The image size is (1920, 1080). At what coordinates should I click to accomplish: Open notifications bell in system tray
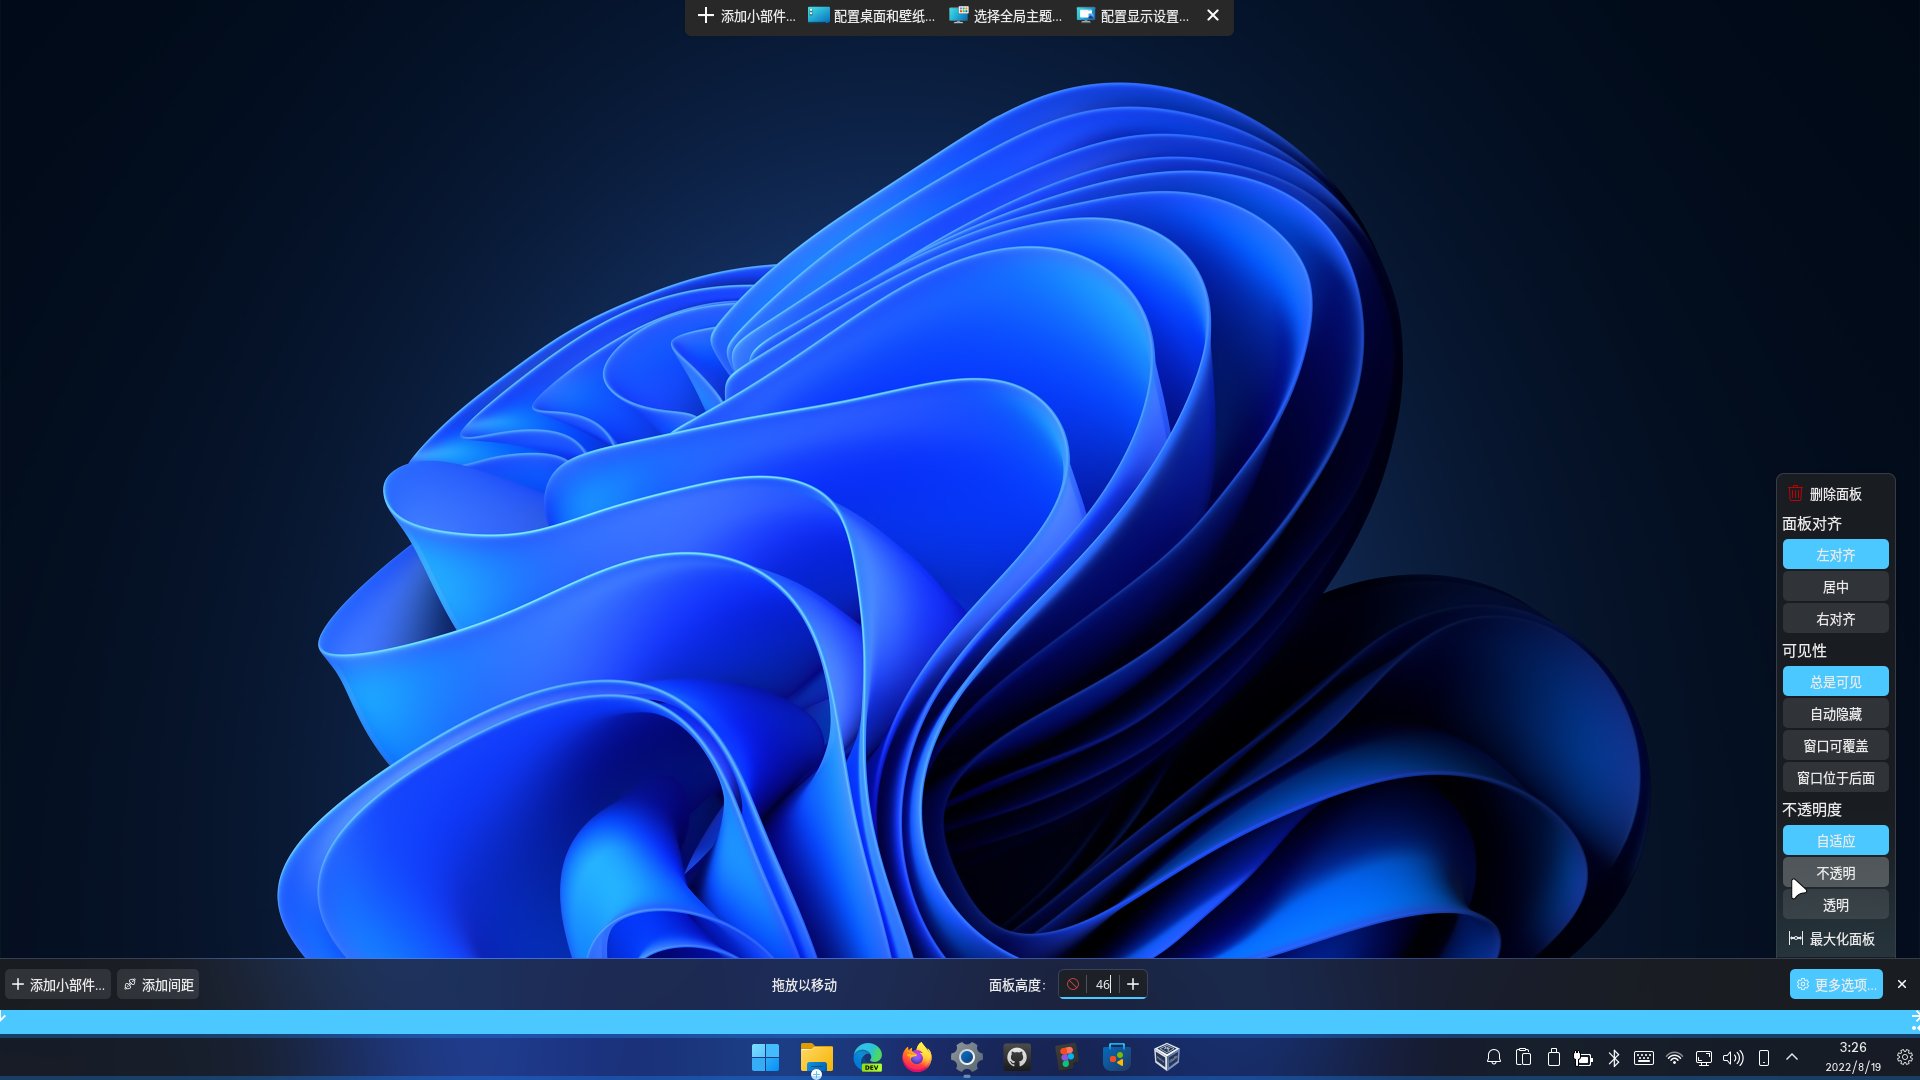(x=1494, y=1057)
